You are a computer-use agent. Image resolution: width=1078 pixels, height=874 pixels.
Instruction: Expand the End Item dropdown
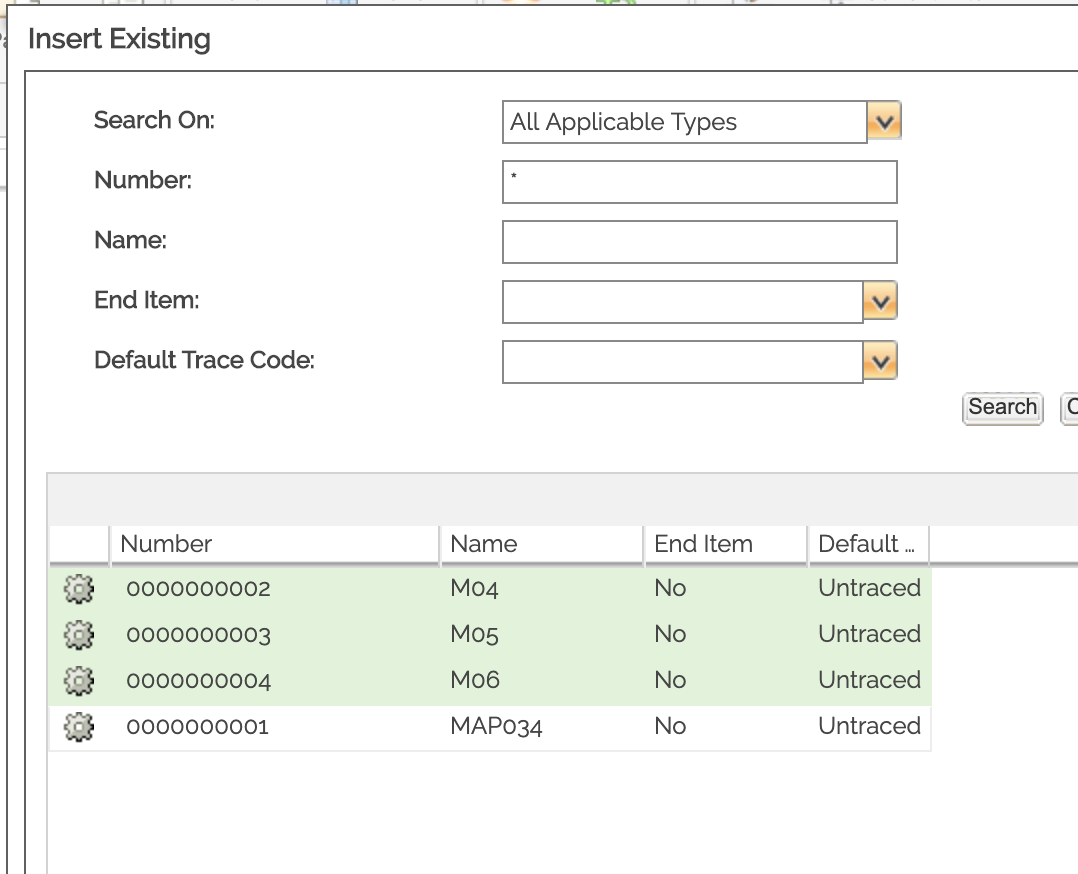[x=879, y=302]
